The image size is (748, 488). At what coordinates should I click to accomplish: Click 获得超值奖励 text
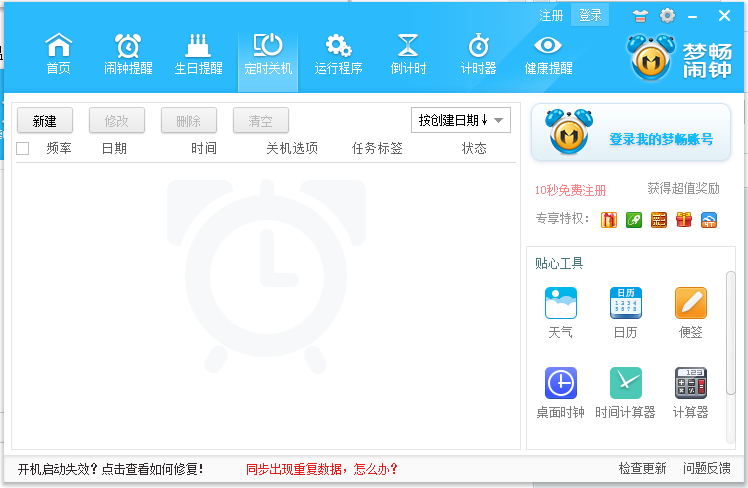click(683, 188)
